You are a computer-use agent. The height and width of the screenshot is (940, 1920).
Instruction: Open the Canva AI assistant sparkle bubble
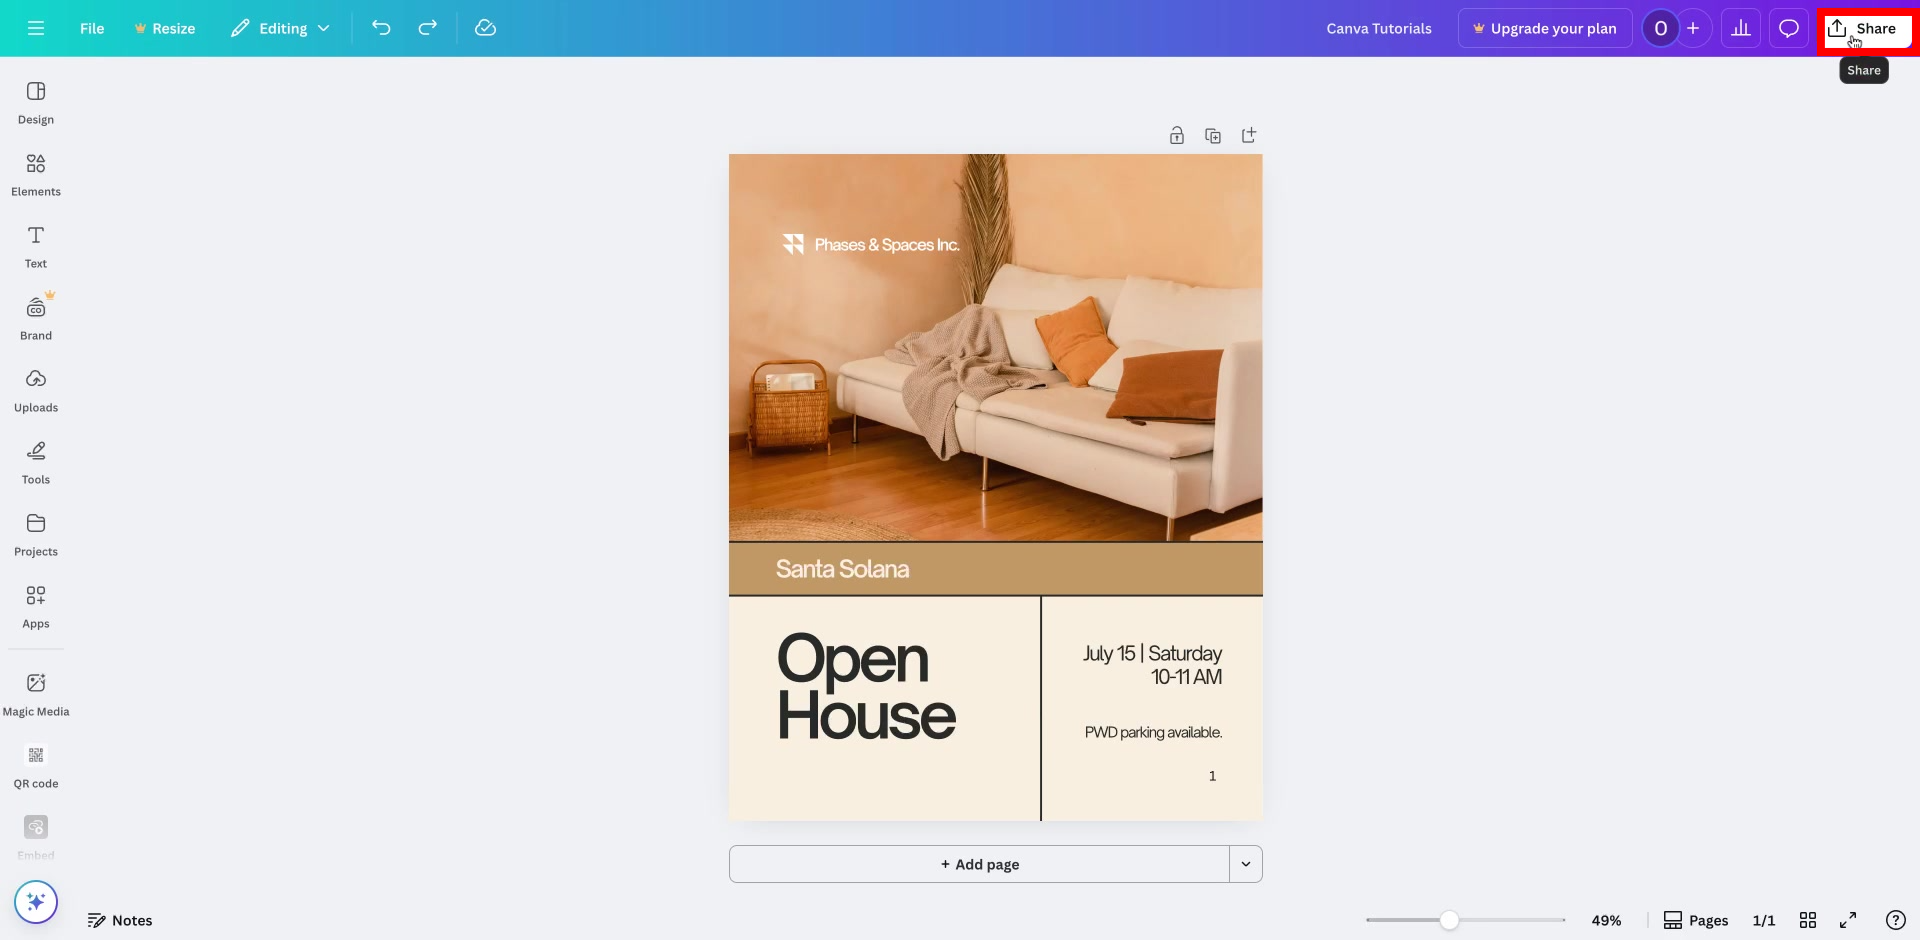(x=36, y=901)
